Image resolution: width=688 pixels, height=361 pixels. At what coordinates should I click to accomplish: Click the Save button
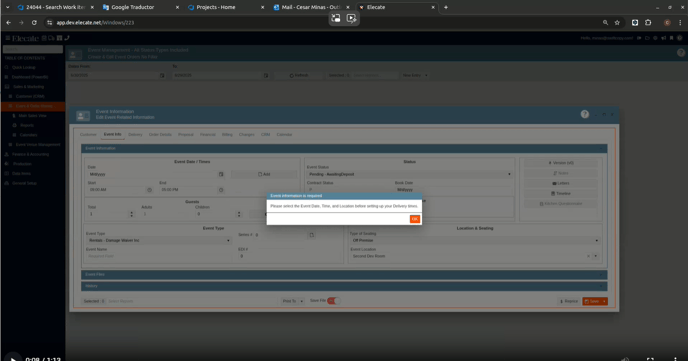click(592, 301)
